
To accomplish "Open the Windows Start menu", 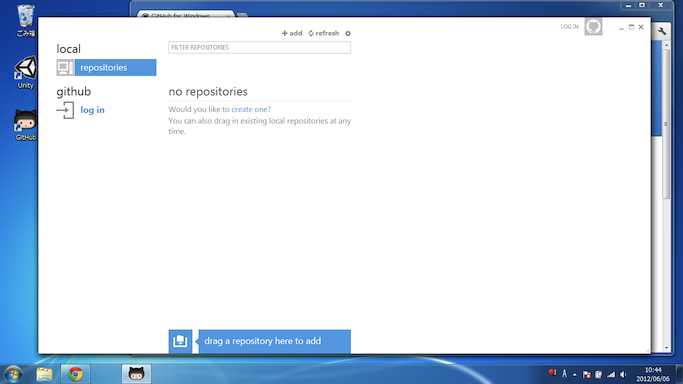I will (x=13, y=374).
